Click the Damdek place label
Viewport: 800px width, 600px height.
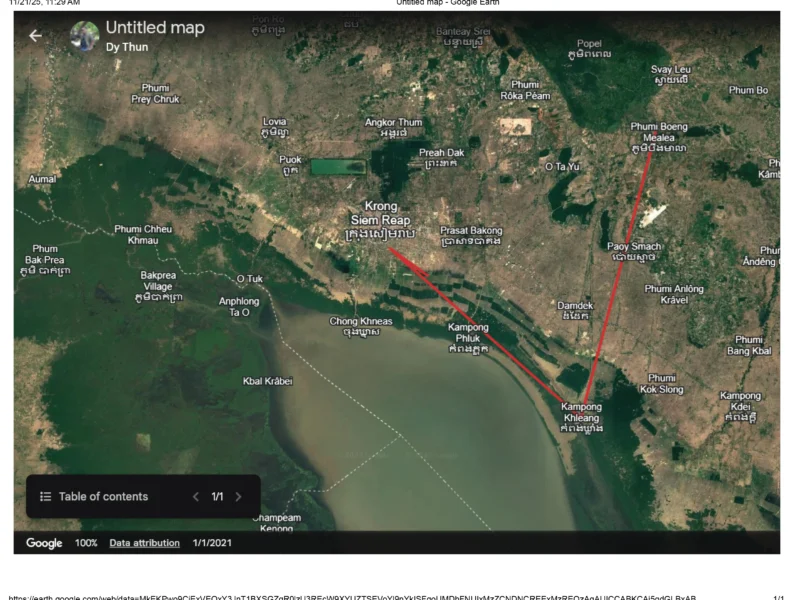[575, 311]
